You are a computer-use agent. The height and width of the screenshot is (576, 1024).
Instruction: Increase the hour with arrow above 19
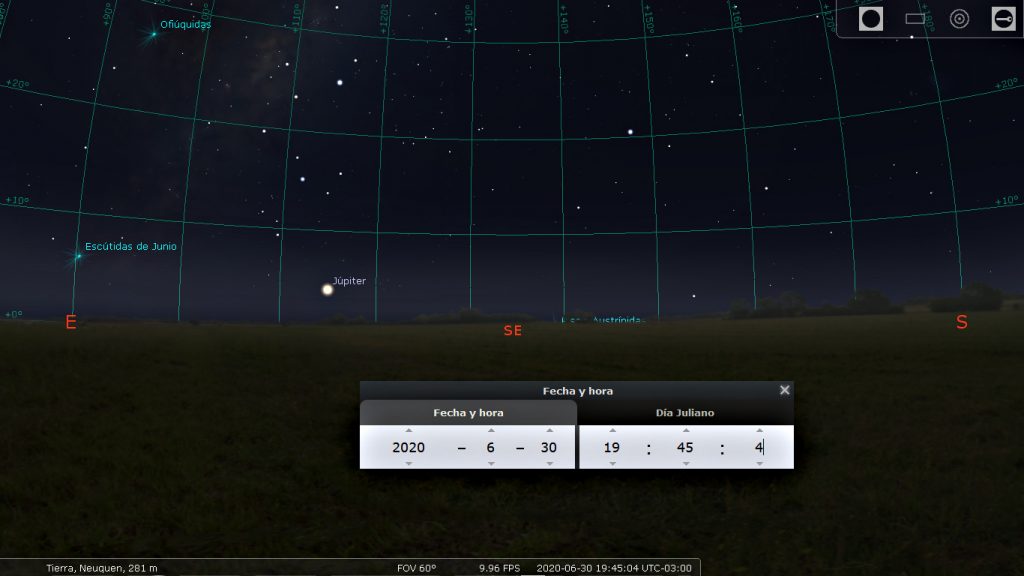pyautogui.click(x=612, y=430)
